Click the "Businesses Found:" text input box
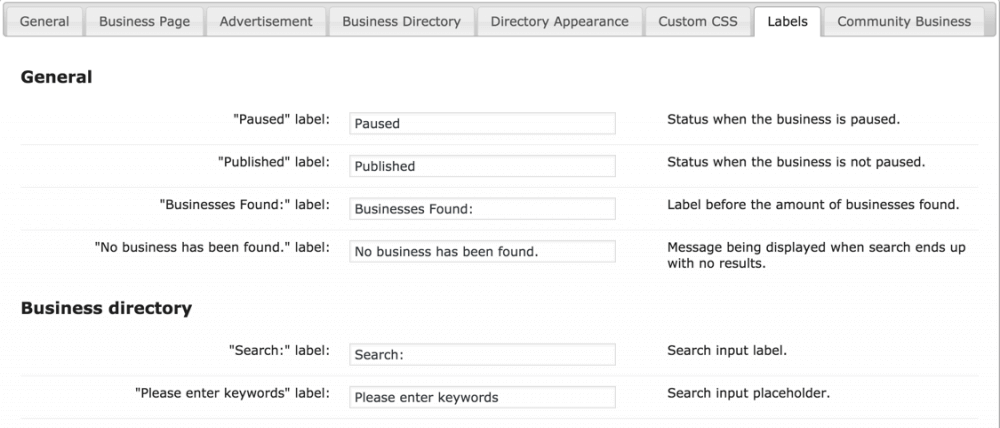The image size is (1000, 428). click(482, 209)
